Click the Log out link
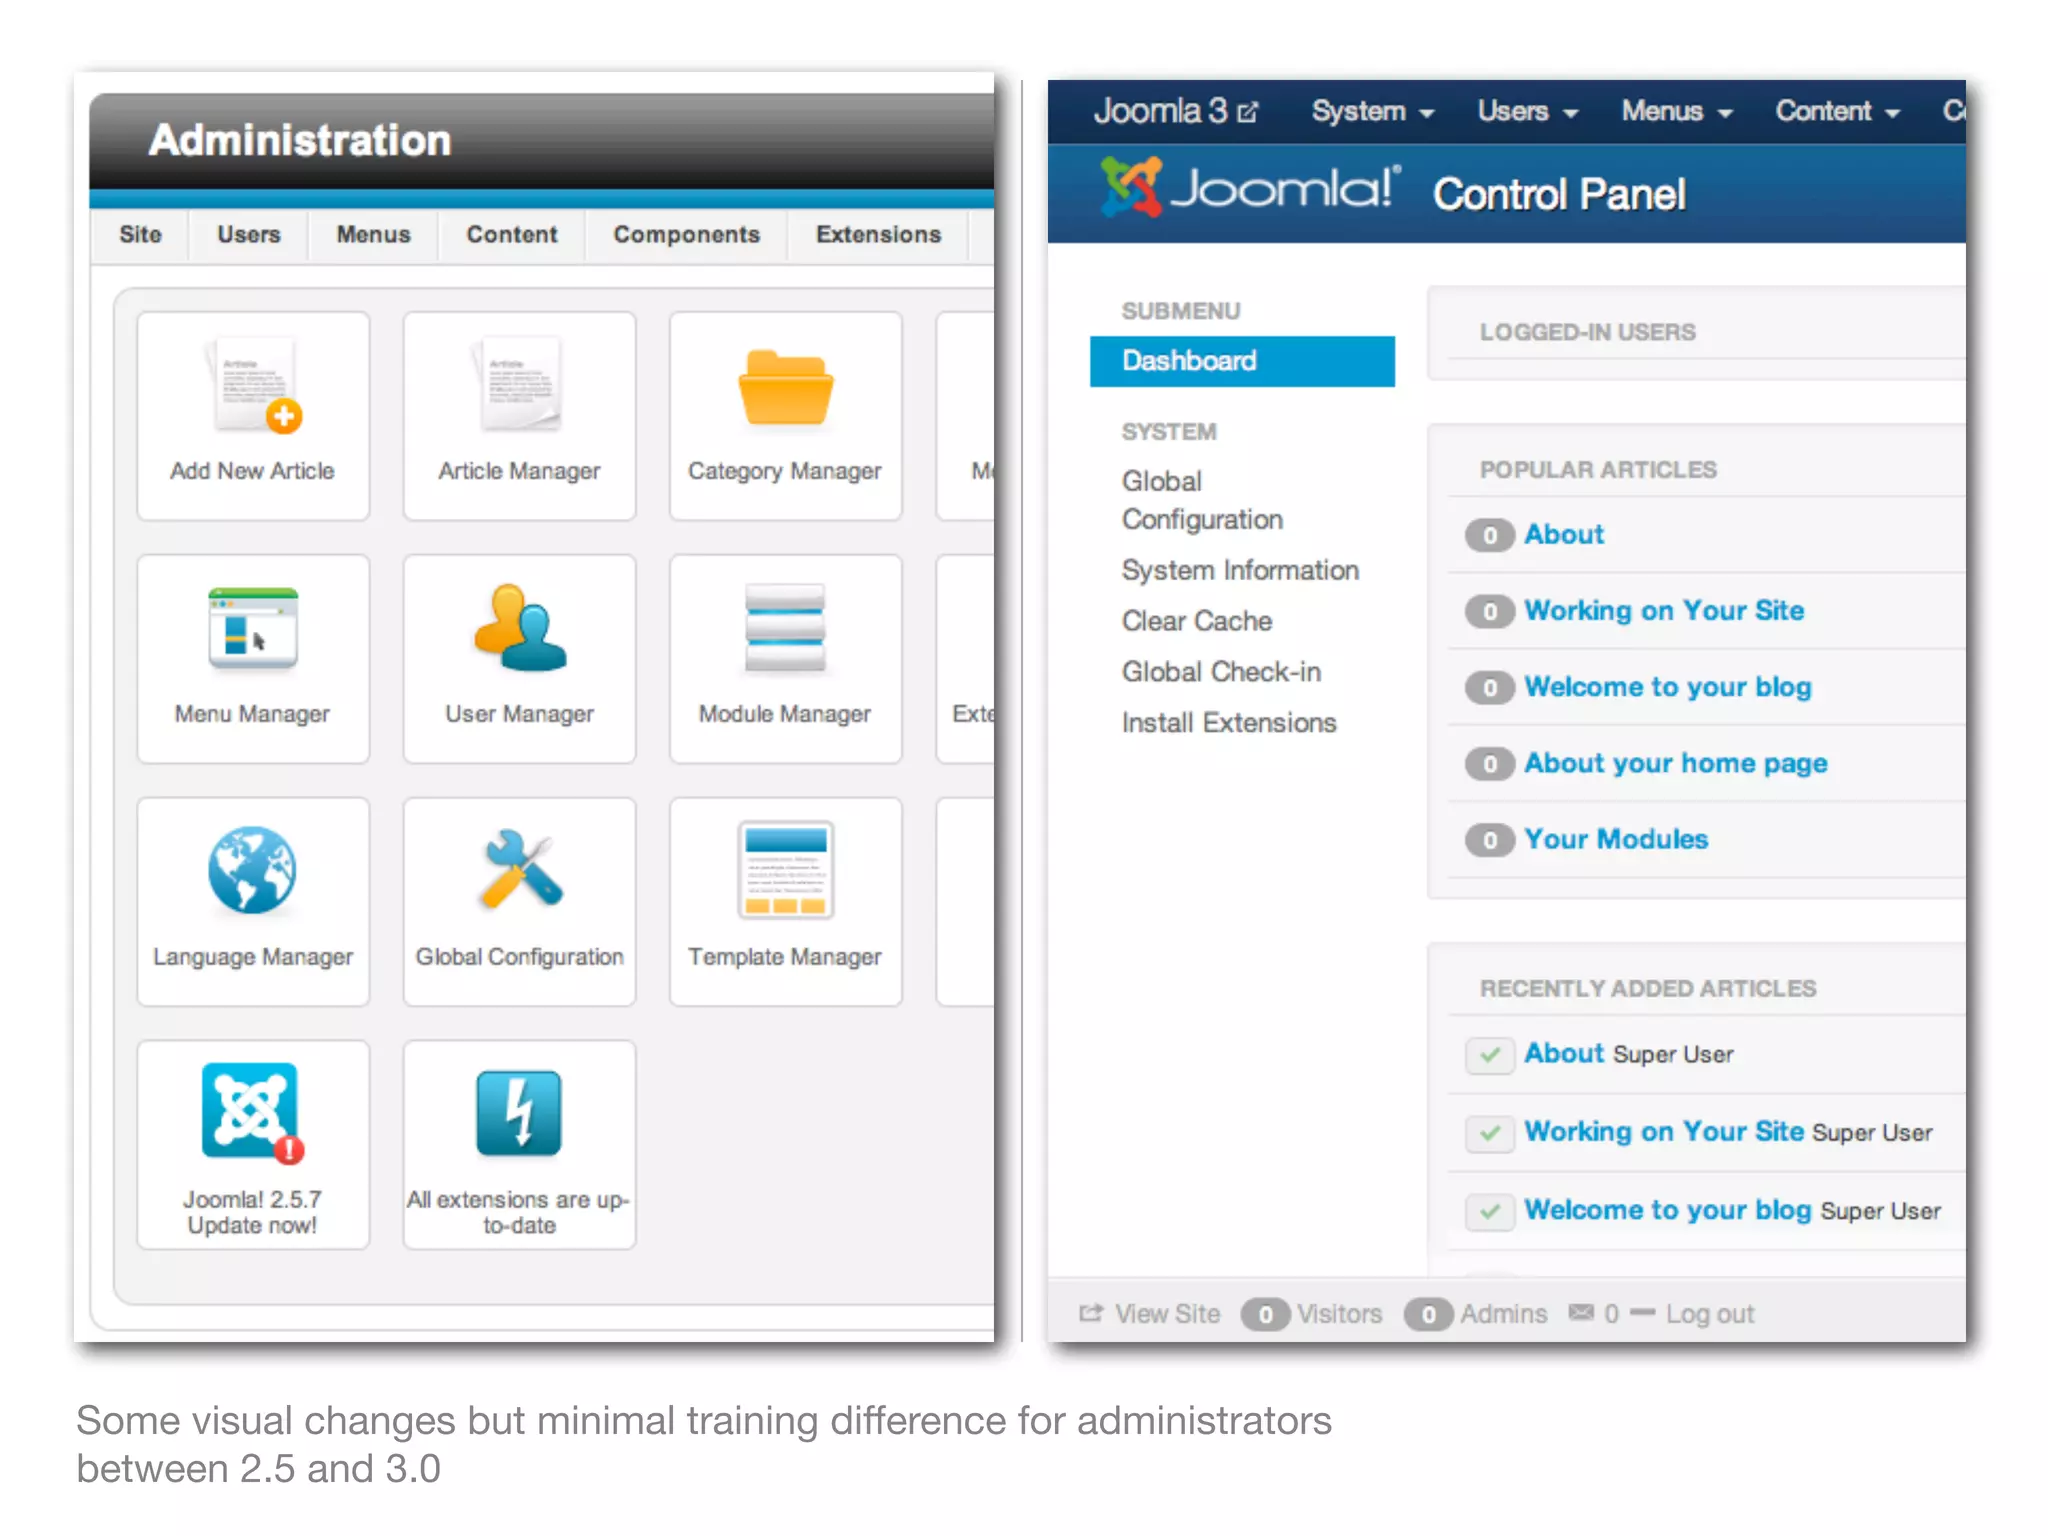Image resolution: width=2048 pixels, height=1536 pixels. (1710, 1313)
